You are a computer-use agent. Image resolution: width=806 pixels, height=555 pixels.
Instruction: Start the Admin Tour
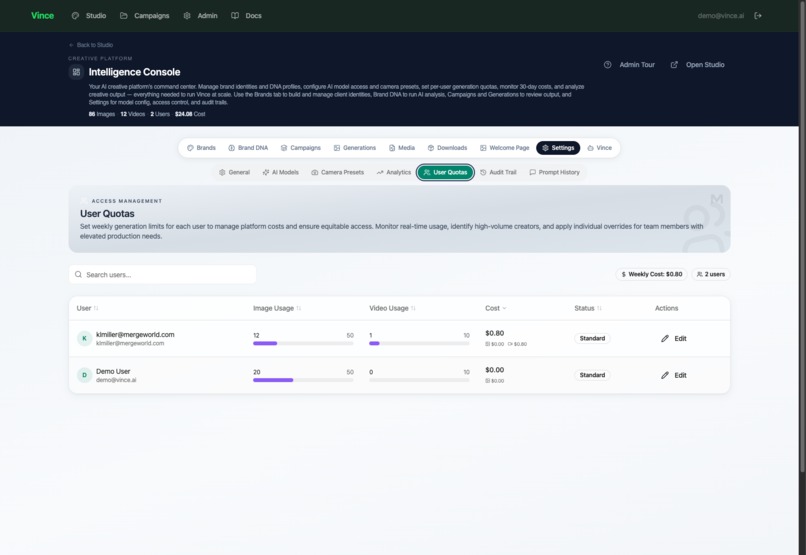coord(629,65)
